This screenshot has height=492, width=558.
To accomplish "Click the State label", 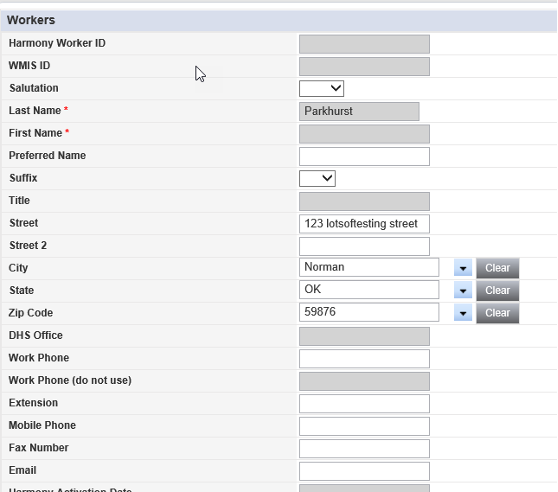I will [x=22, y=290].
